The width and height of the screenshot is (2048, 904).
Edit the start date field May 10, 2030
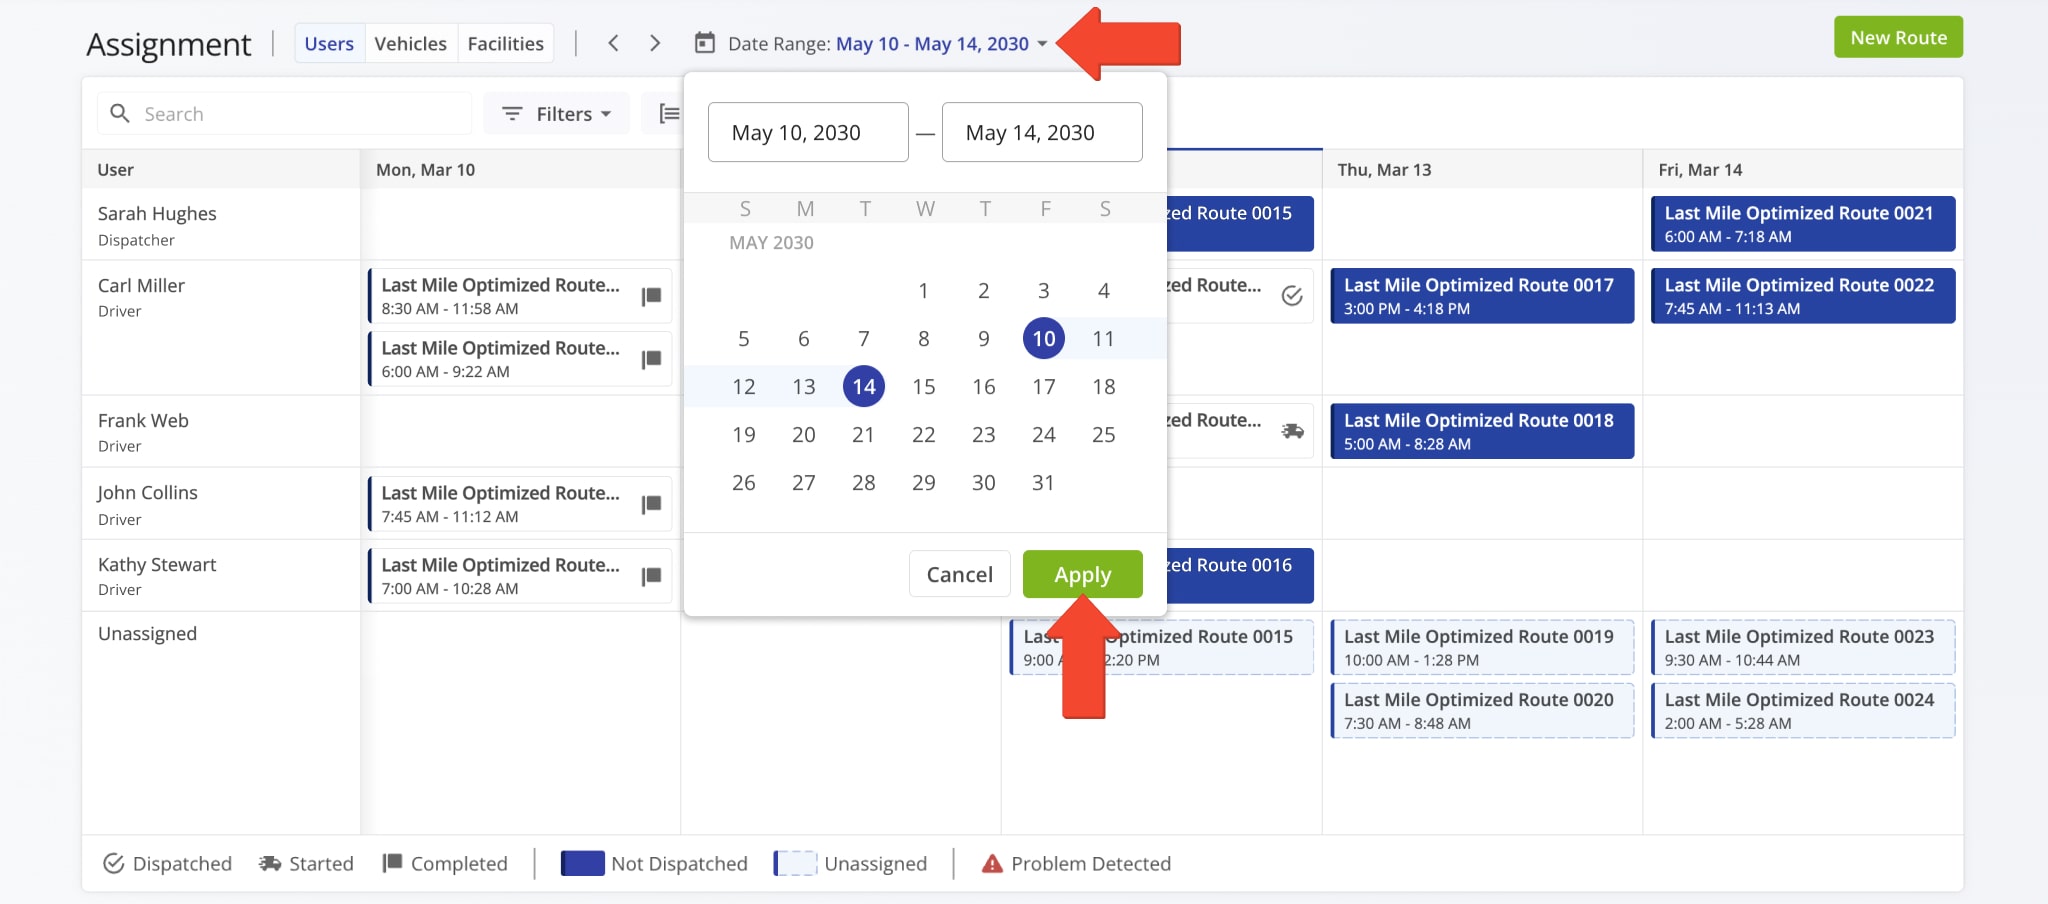pyautogui.click(x=808, y=132)
